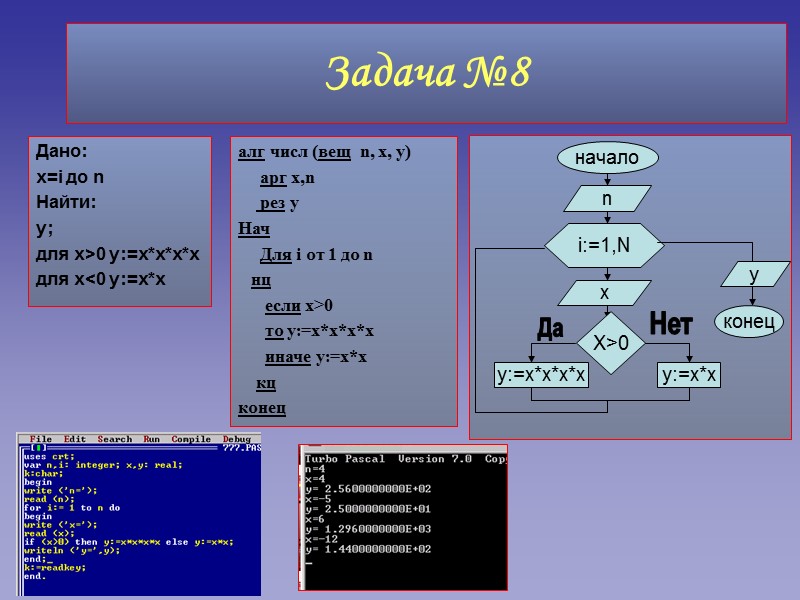800x600 pixels.
Task: Click the "y:=x*x*x*x" process box
Action: 542,373
